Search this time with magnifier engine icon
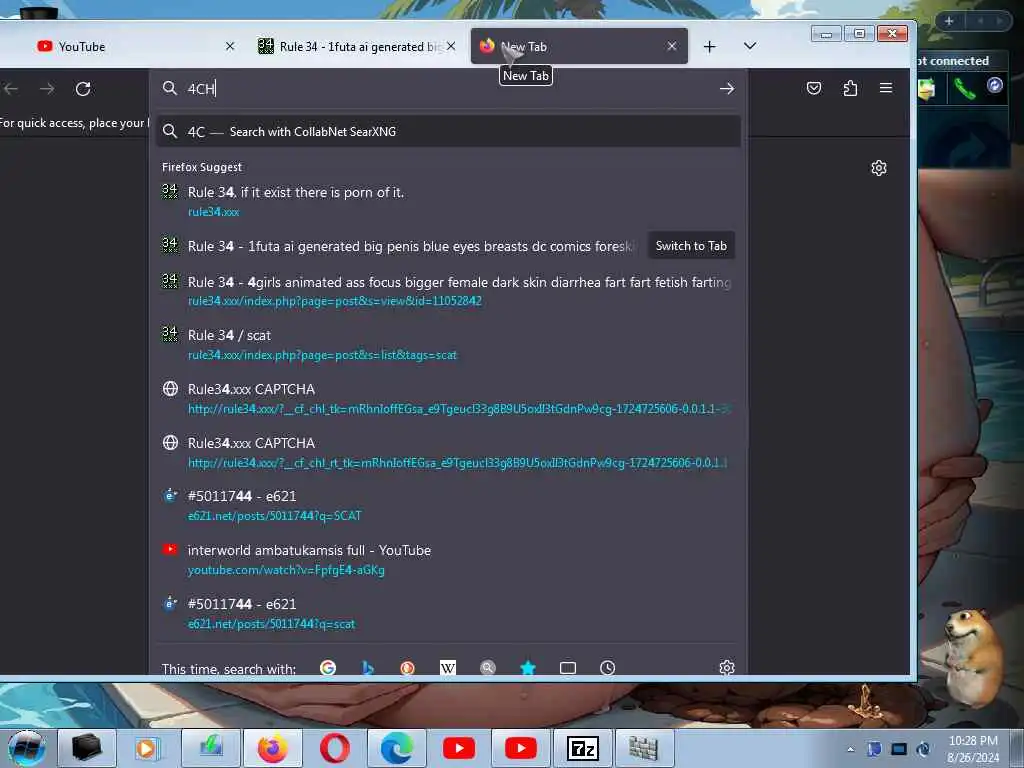The image size is (1024, 768). pyautogui.click(x=488, y=667)
